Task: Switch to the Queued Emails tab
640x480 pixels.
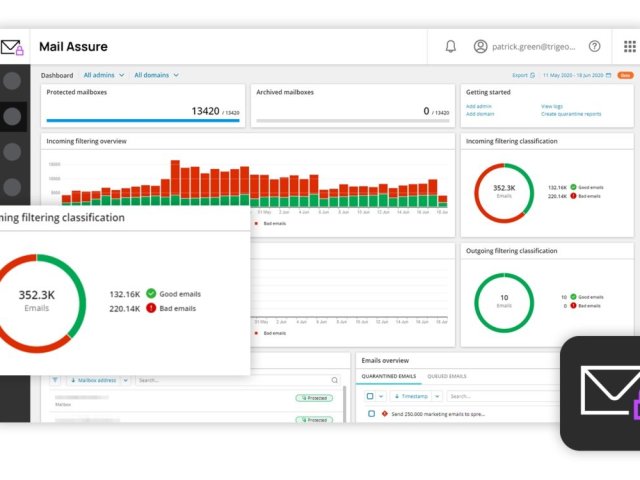Action: [x=446, y=376]
